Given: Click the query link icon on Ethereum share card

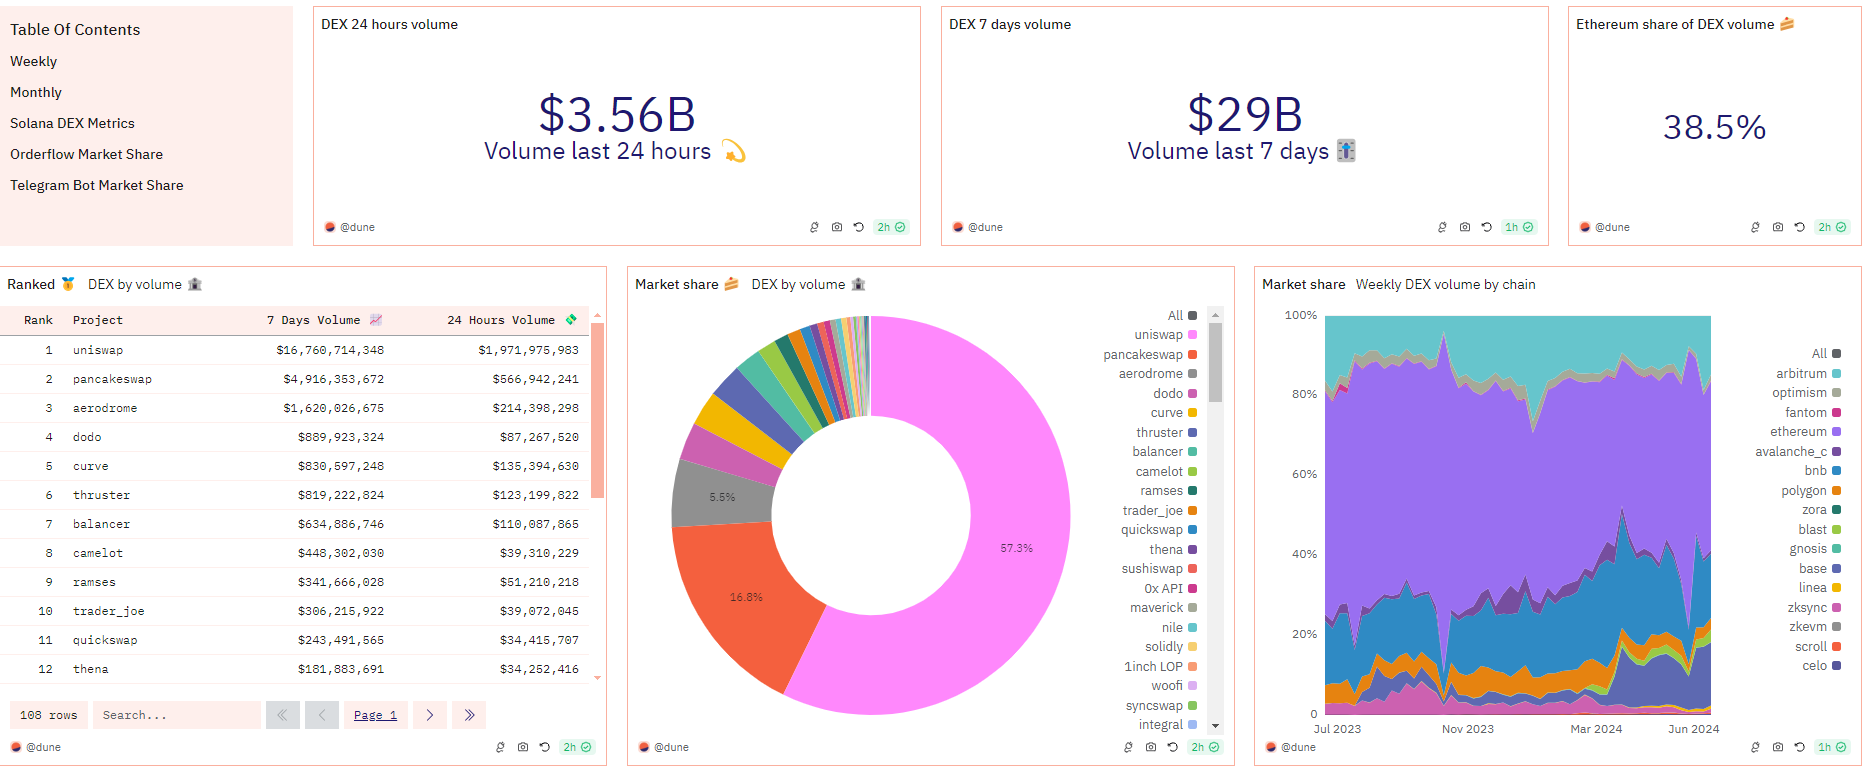Looking at the screenshot, I should (x=1755, y=227).
